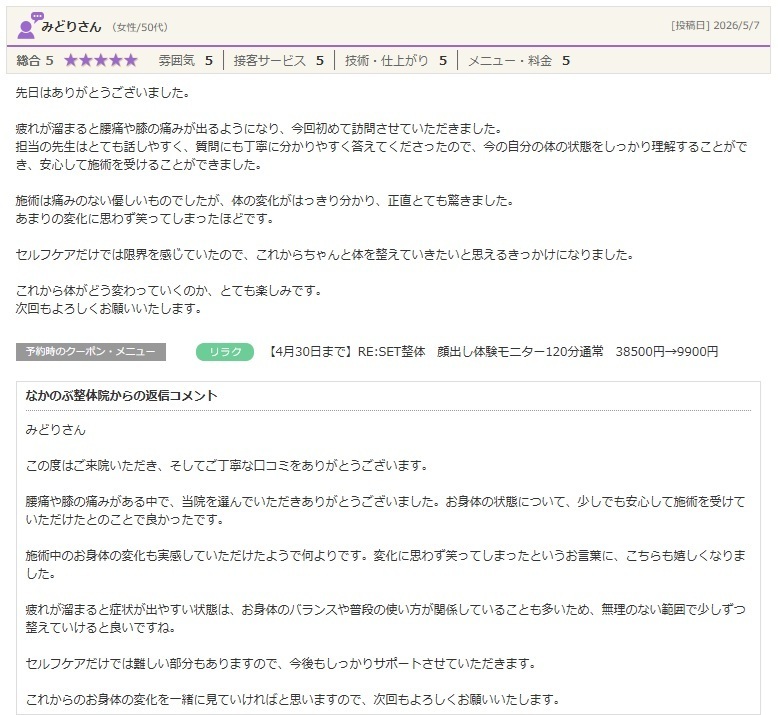Click the なかのぶ整体院からの返信コメント heading
Screen dimensions: 778x715
122,395
